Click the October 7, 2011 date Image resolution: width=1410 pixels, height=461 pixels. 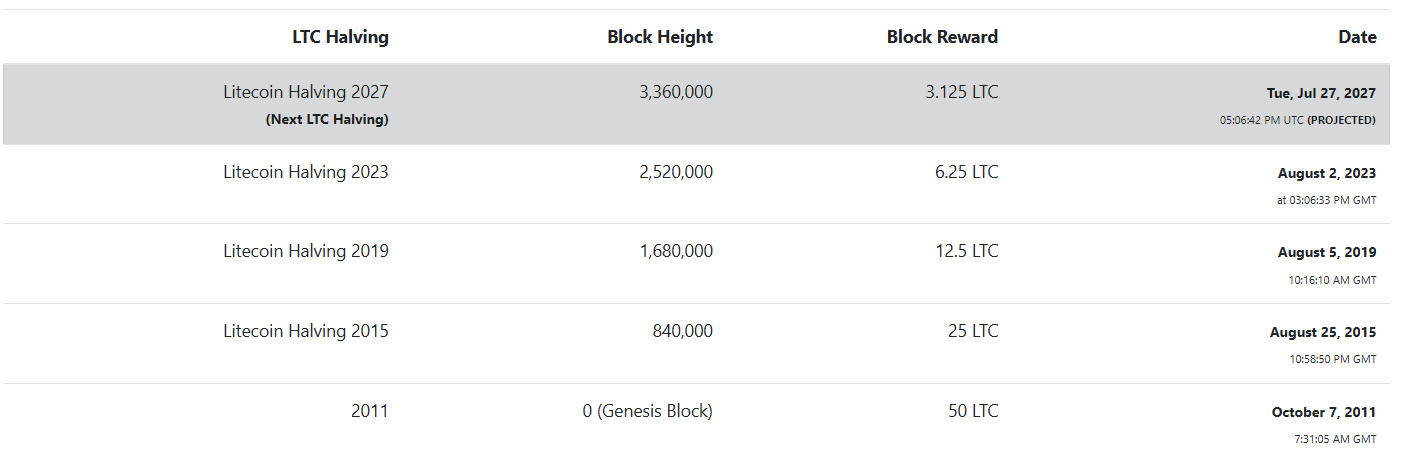1324,412
